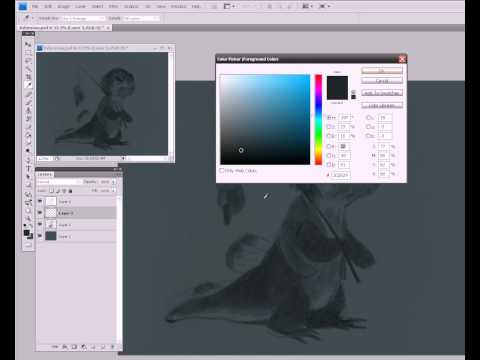Screen dimensions: 480x360
Task: Click the Add layer style fx icon
Action: point(65,347)
